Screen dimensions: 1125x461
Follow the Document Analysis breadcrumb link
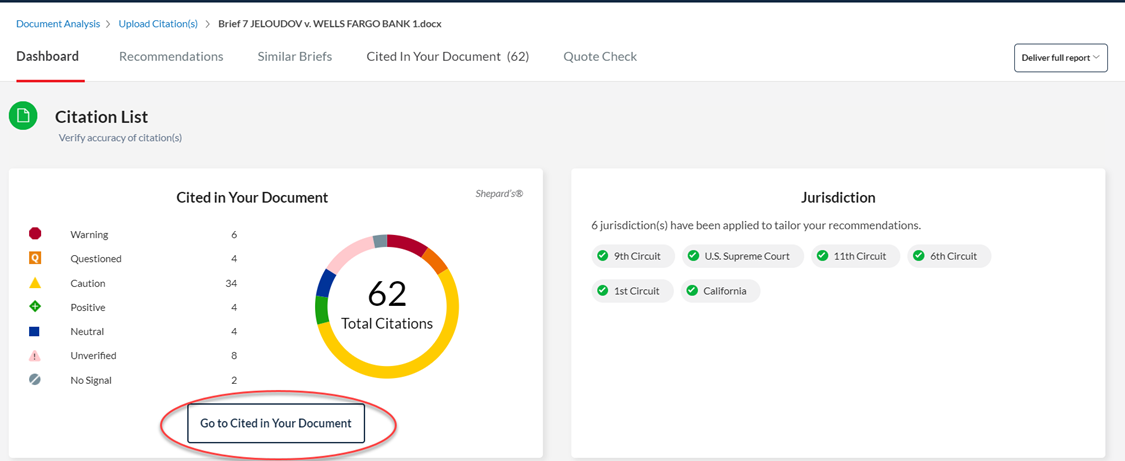(x=58, y=24)
